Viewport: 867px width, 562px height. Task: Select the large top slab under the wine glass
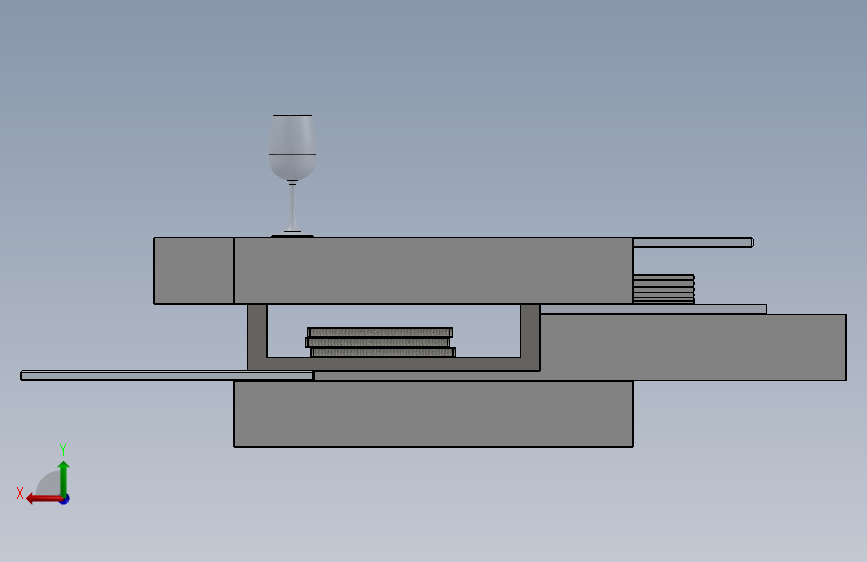[434, 270]
